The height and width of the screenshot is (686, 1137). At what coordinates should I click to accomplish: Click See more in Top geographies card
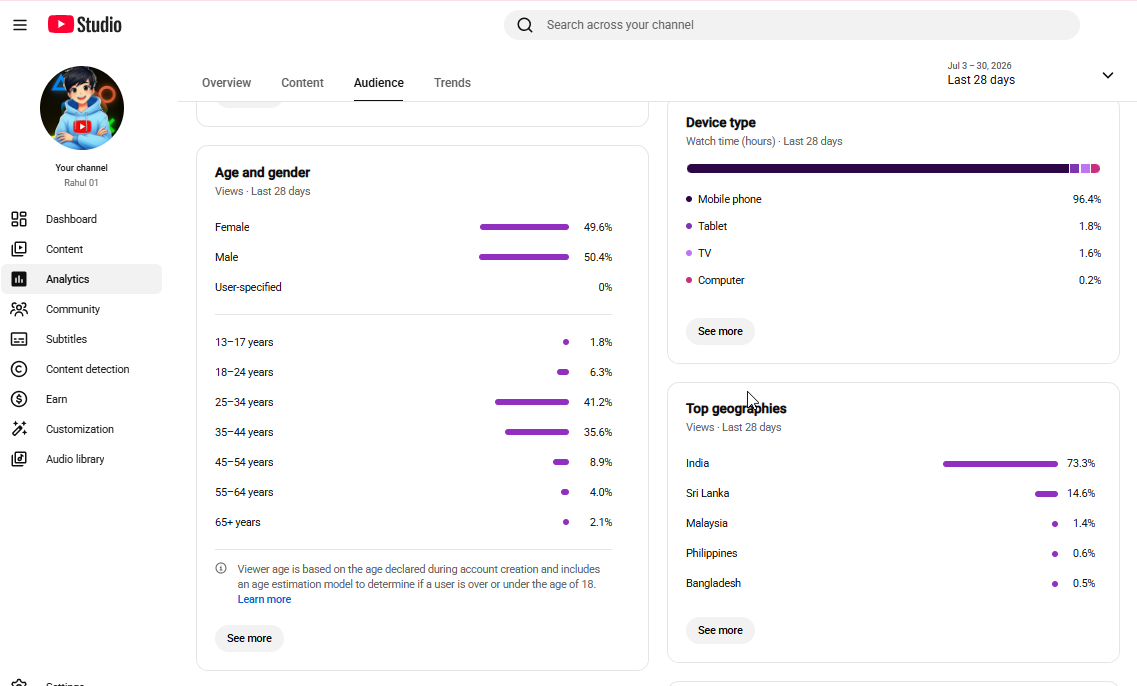[x=720, y=630]
